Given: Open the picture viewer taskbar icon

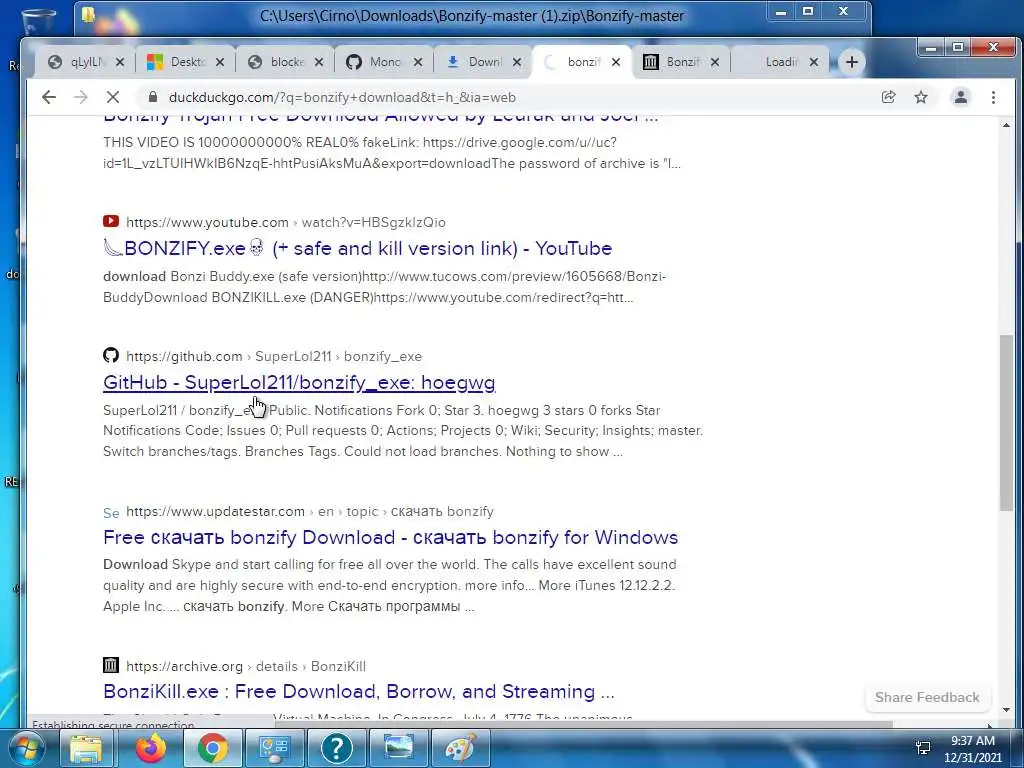Looking at the screenshot, I should [398, 748].
